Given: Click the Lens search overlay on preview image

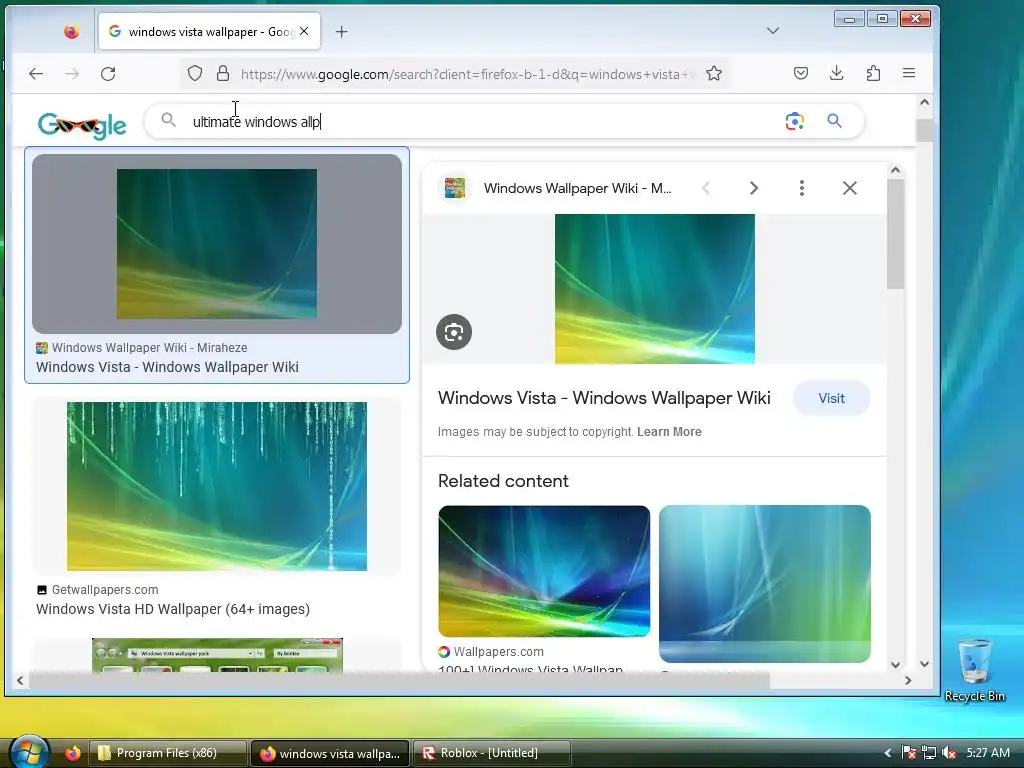Looking at the screenshot, I should tap(454, 332).
